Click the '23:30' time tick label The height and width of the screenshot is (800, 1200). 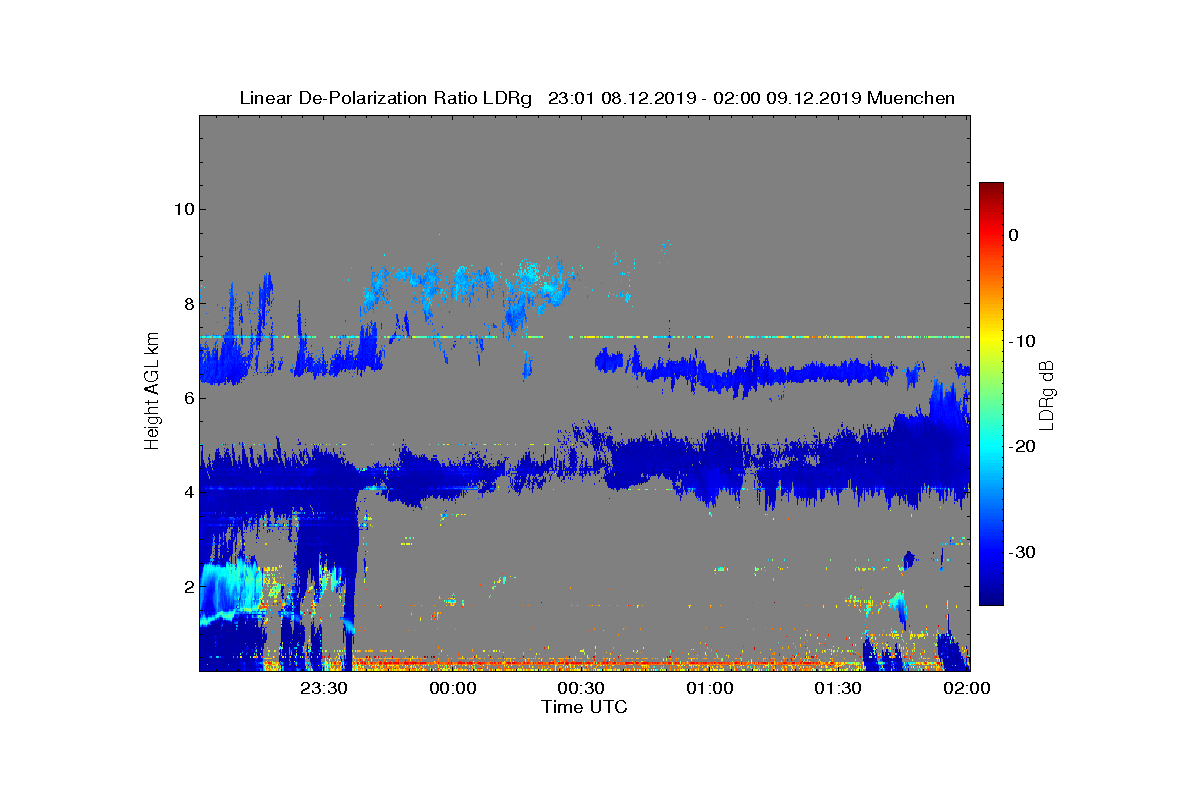point(323,688)
